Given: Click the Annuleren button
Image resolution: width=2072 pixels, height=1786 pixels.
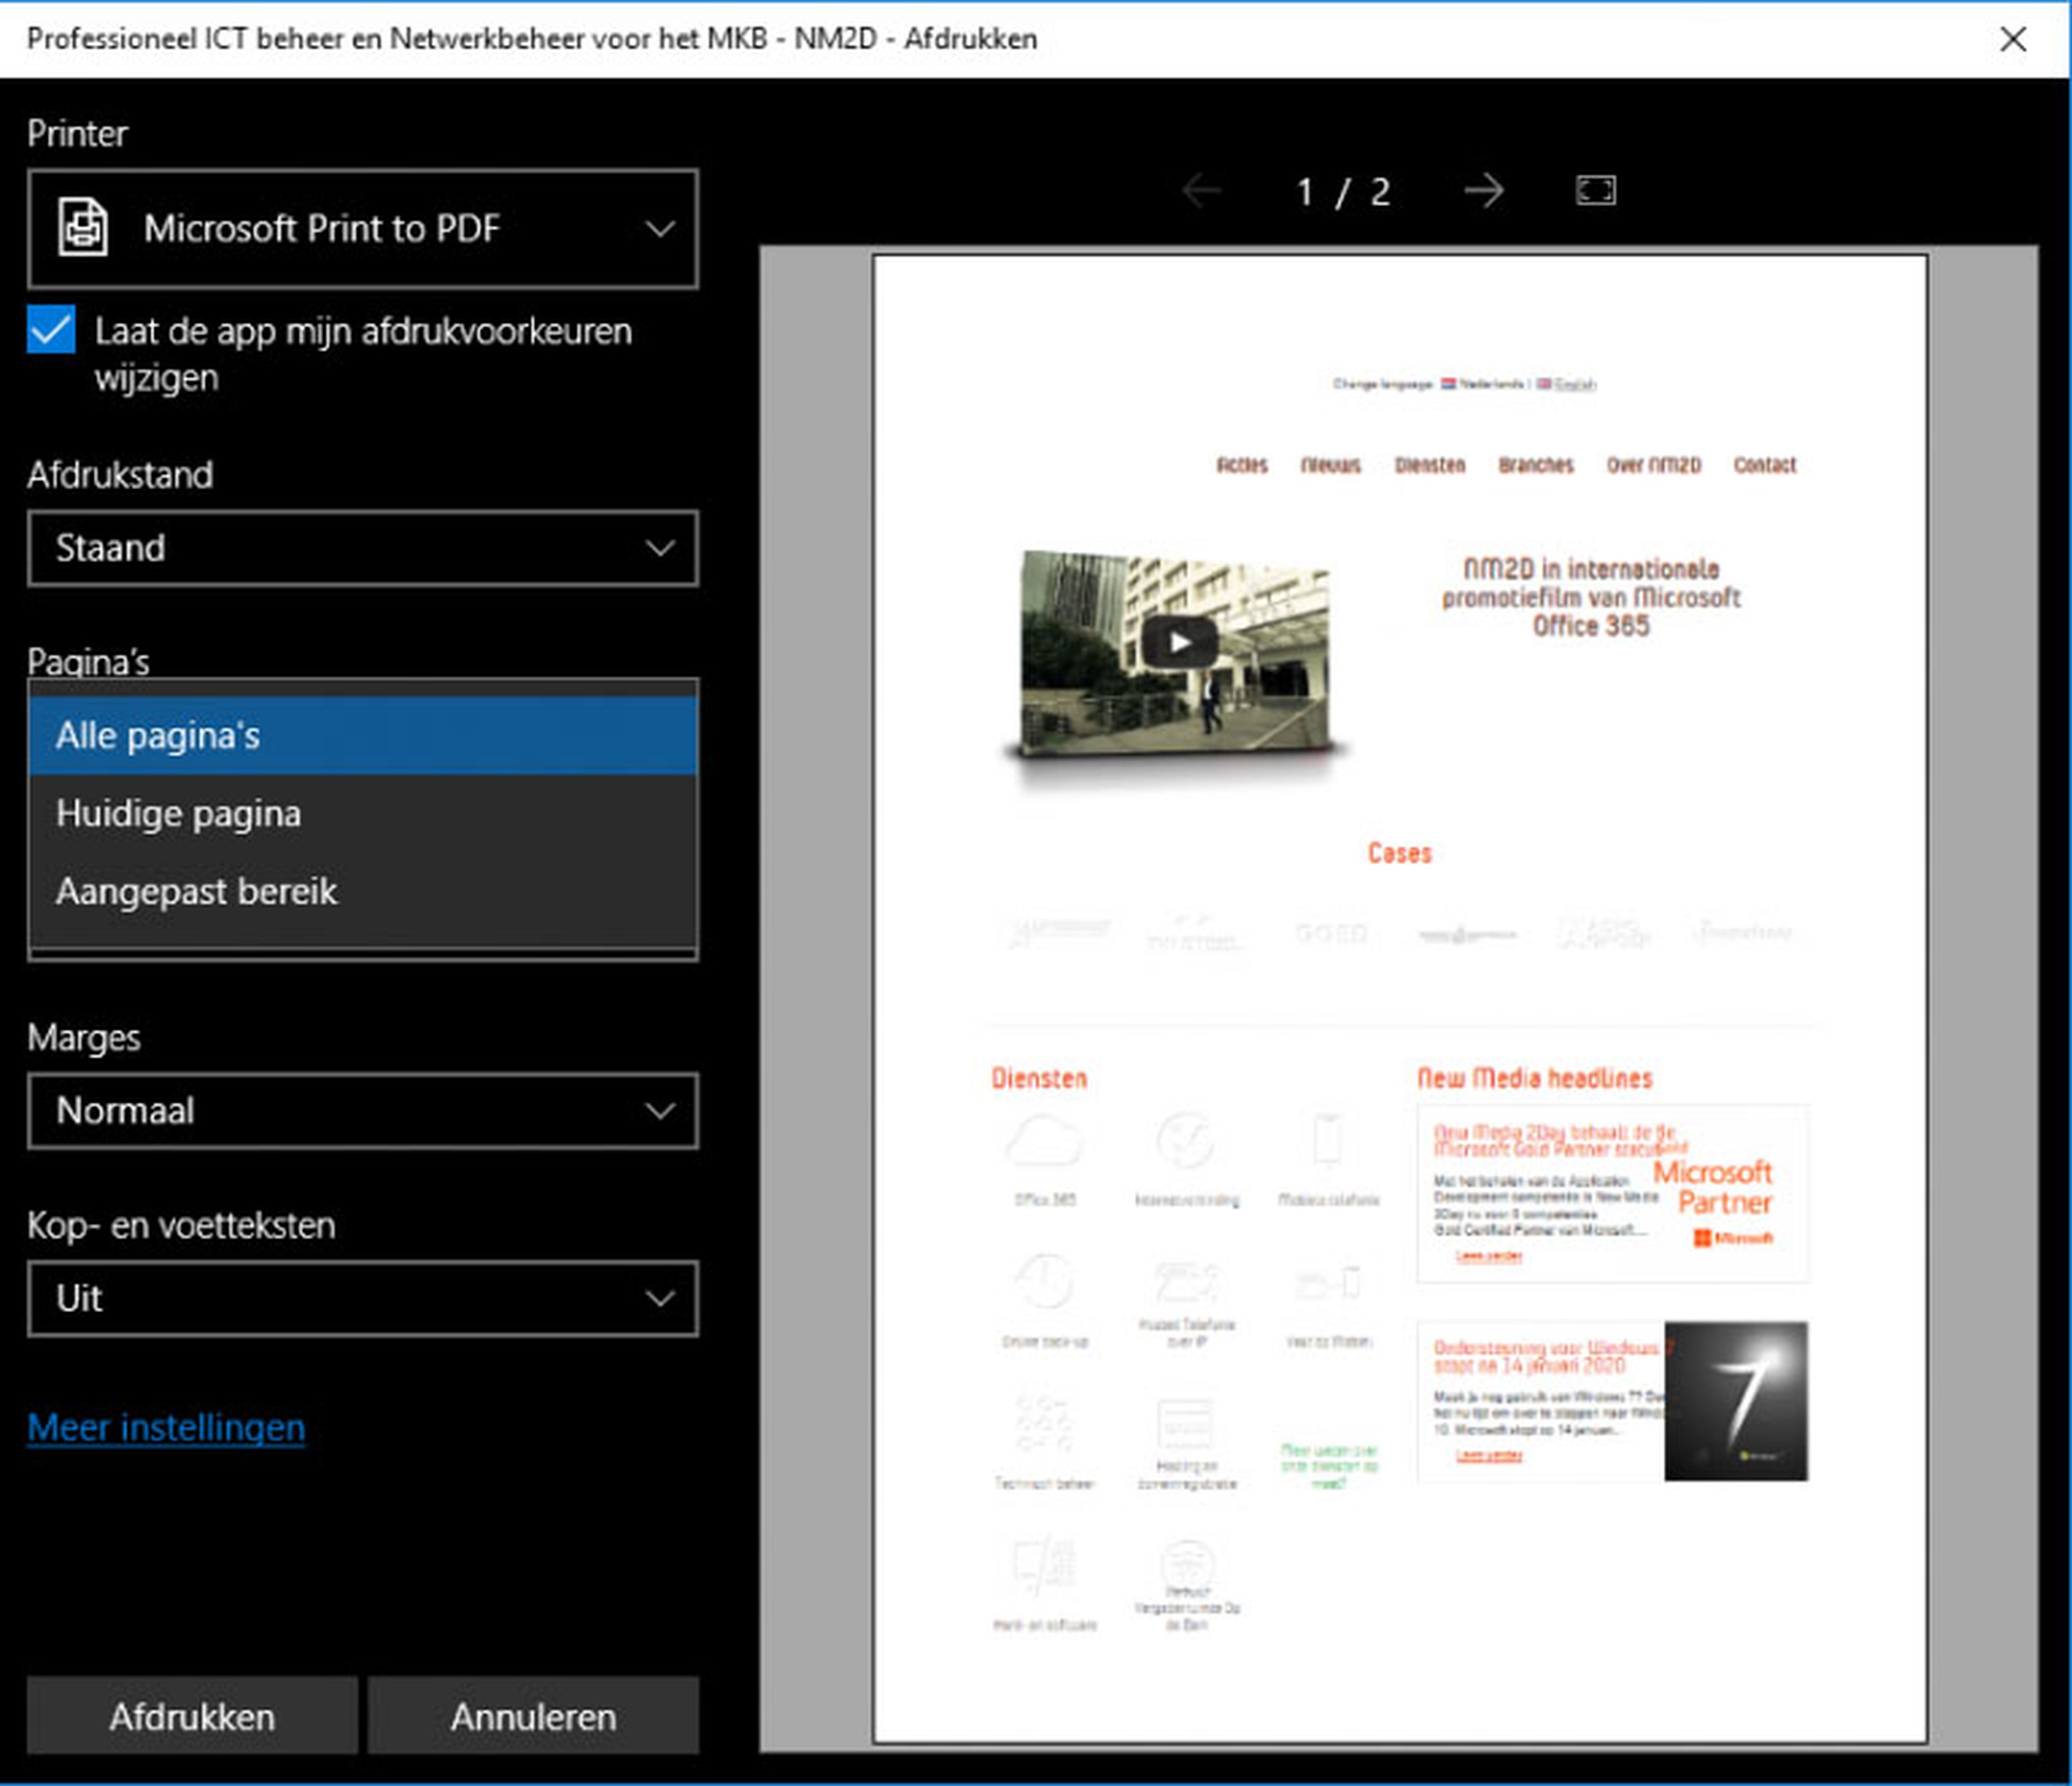Looking at the screenshot, I should (x=533, y=1716).
